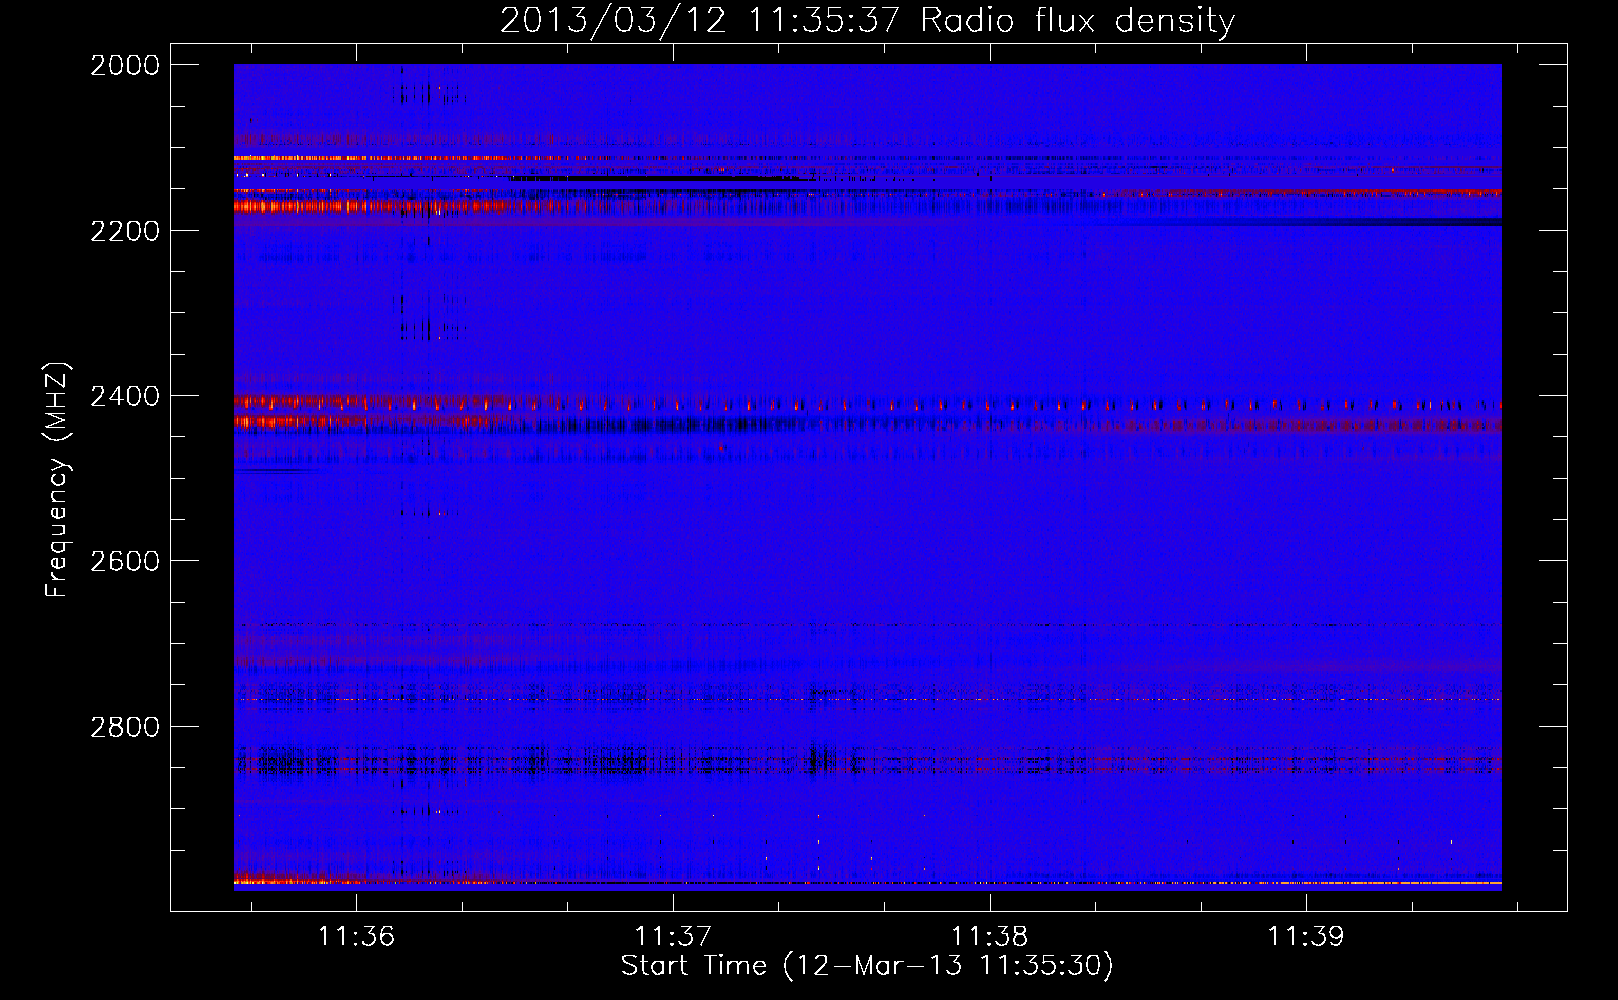Click the 'Frequency (MHZ)' axis label
The image size is (1618, 1000).
(x=57, y=480)
